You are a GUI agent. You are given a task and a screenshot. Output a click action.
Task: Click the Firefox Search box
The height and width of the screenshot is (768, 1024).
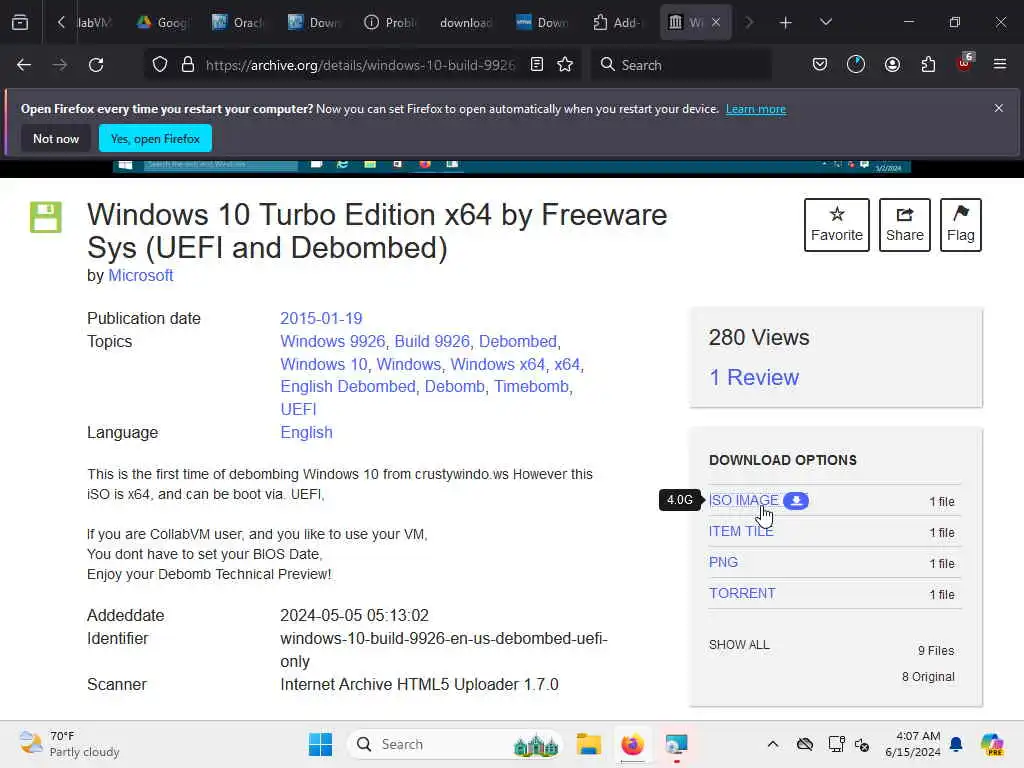pos(681,65)
